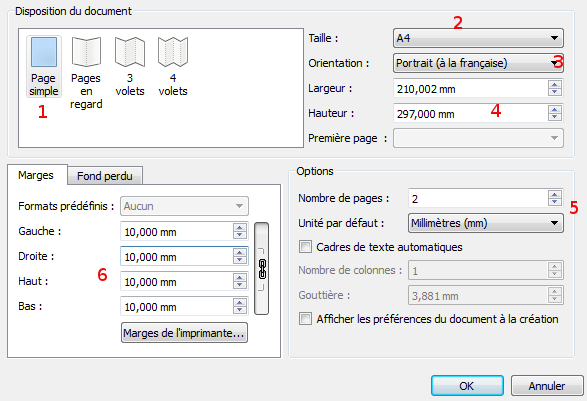Open Marges de l'imprimante dialog
This screenshot has width=587, height=401.
(x=184, y=333)
